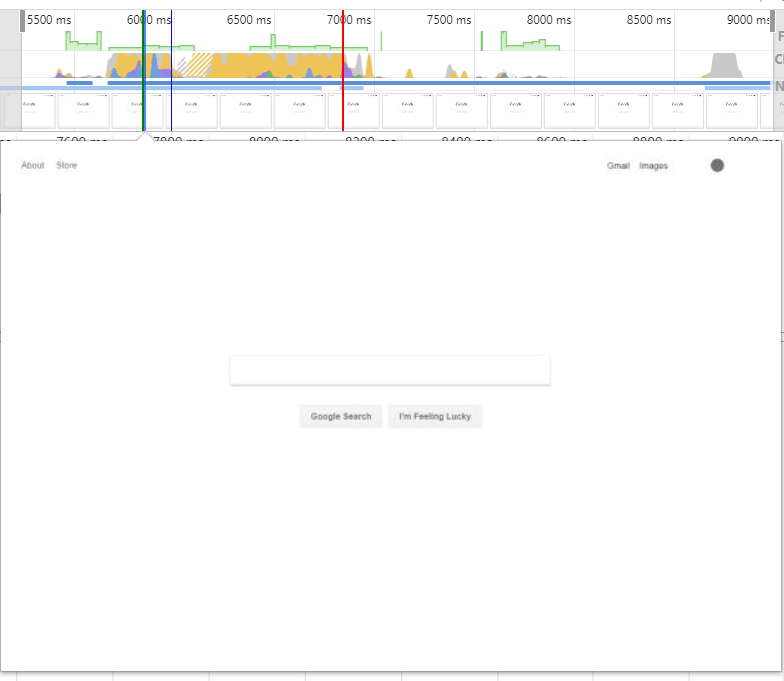The image size is (784, 681).
Task: Select the Images link in the preview
Action: (x=653, y=166)
